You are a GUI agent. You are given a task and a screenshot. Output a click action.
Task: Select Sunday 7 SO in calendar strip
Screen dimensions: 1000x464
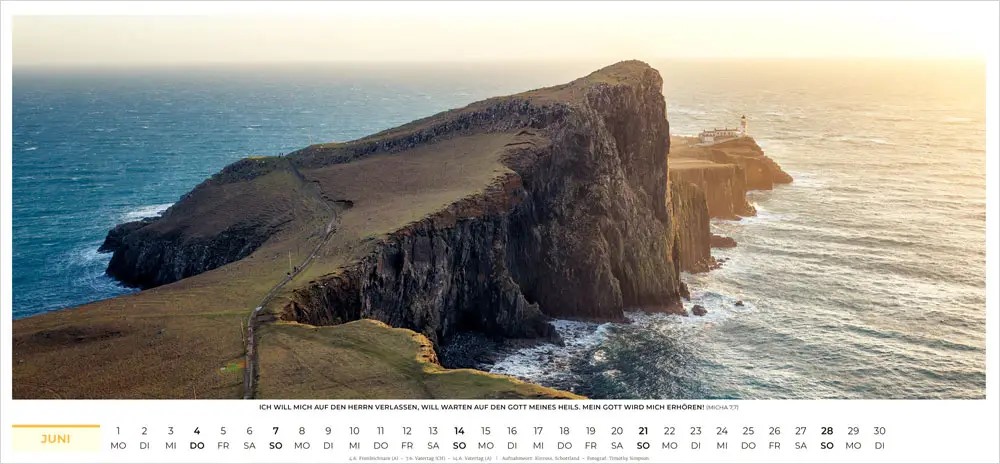(x=276, y=438)
